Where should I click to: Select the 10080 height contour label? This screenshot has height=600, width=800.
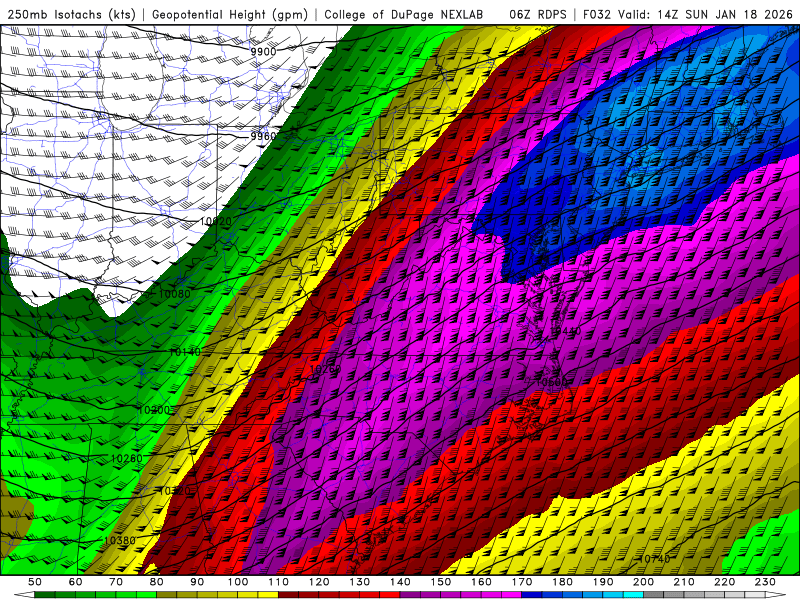click(174, 294)
